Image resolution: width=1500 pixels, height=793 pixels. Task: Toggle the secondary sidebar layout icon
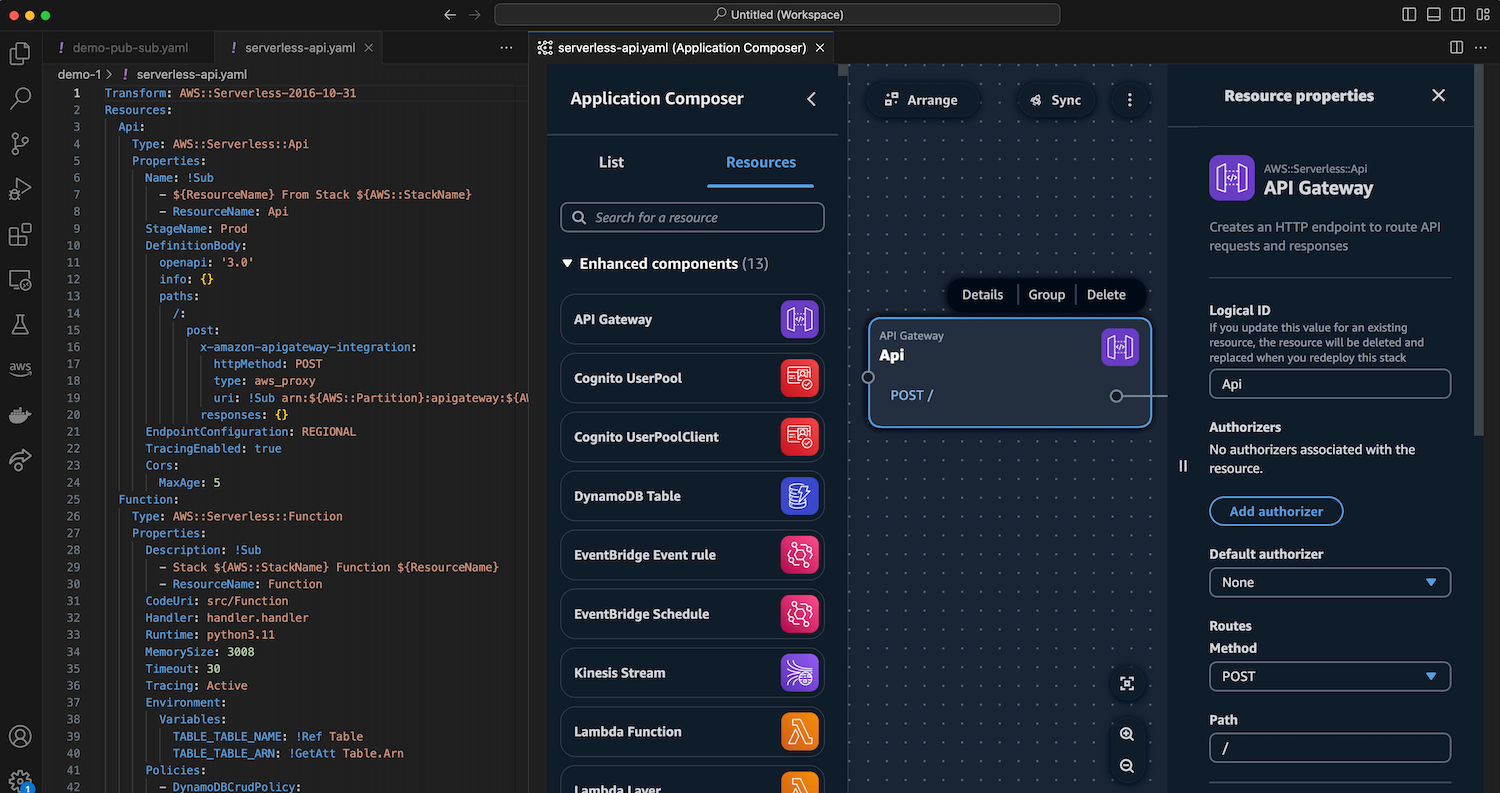[1457, 15]
